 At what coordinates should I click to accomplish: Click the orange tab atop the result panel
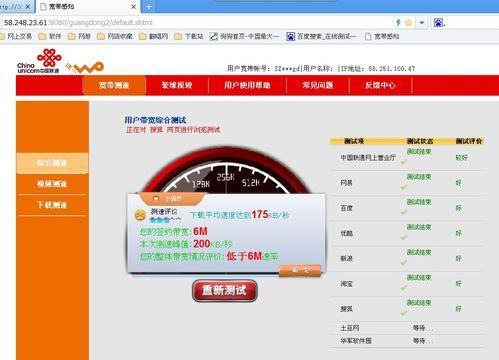pyautogui.click(x=172, y=199)
